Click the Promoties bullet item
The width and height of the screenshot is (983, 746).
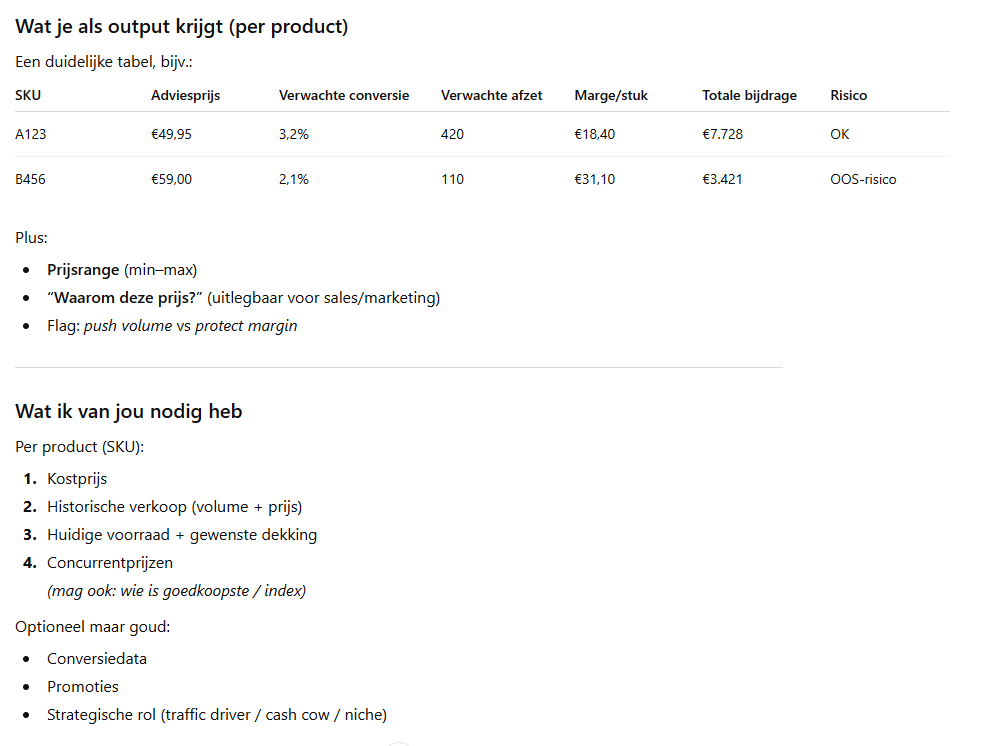click(83, 687)
